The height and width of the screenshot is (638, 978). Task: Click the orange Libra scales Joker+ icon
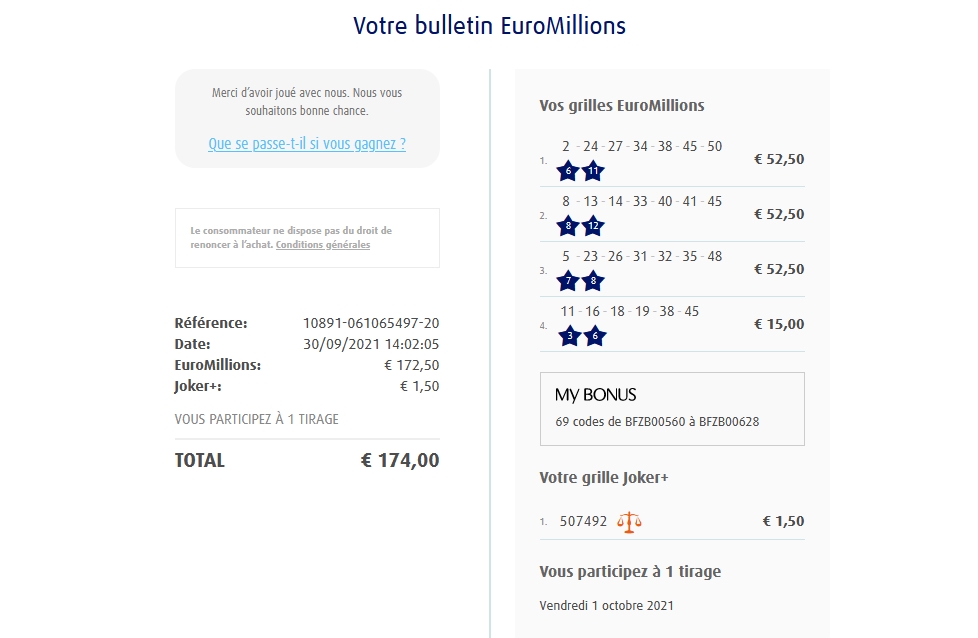click(629, 521)
